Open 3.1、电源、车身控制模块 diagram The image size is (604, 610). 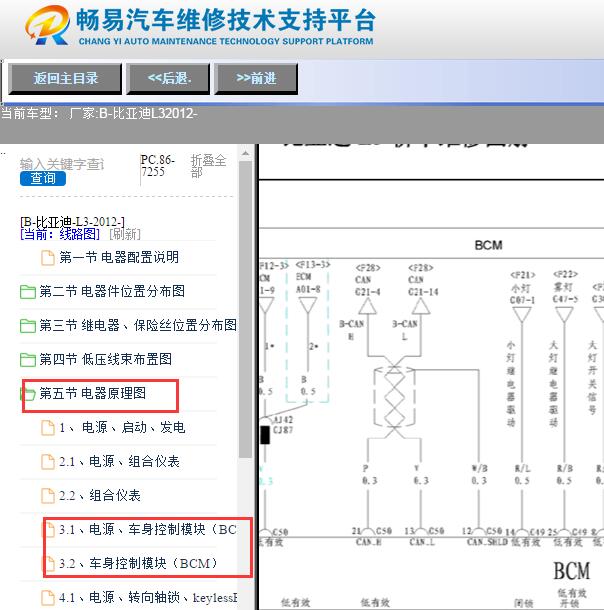click(x=148, y=529)
